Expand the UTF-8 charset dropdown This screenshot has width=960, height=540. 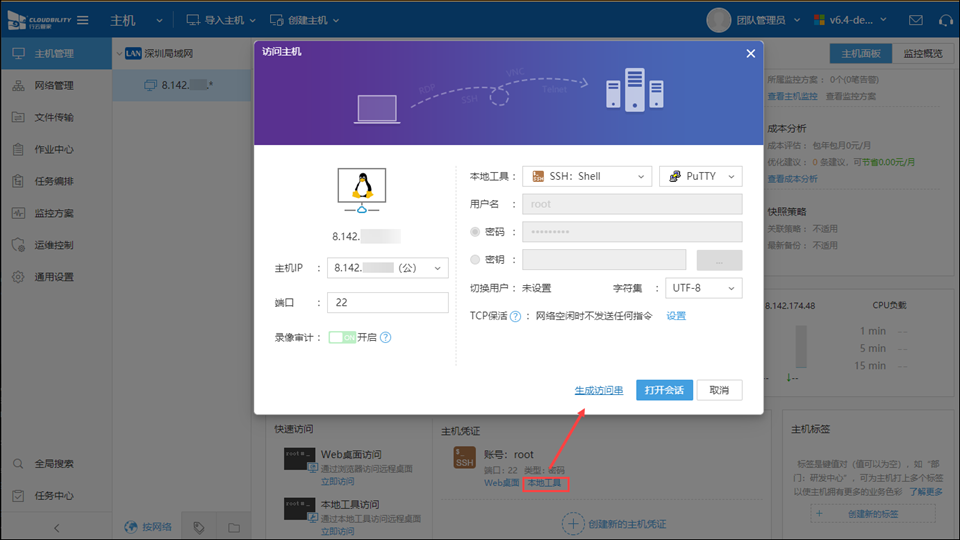point(703,288)
